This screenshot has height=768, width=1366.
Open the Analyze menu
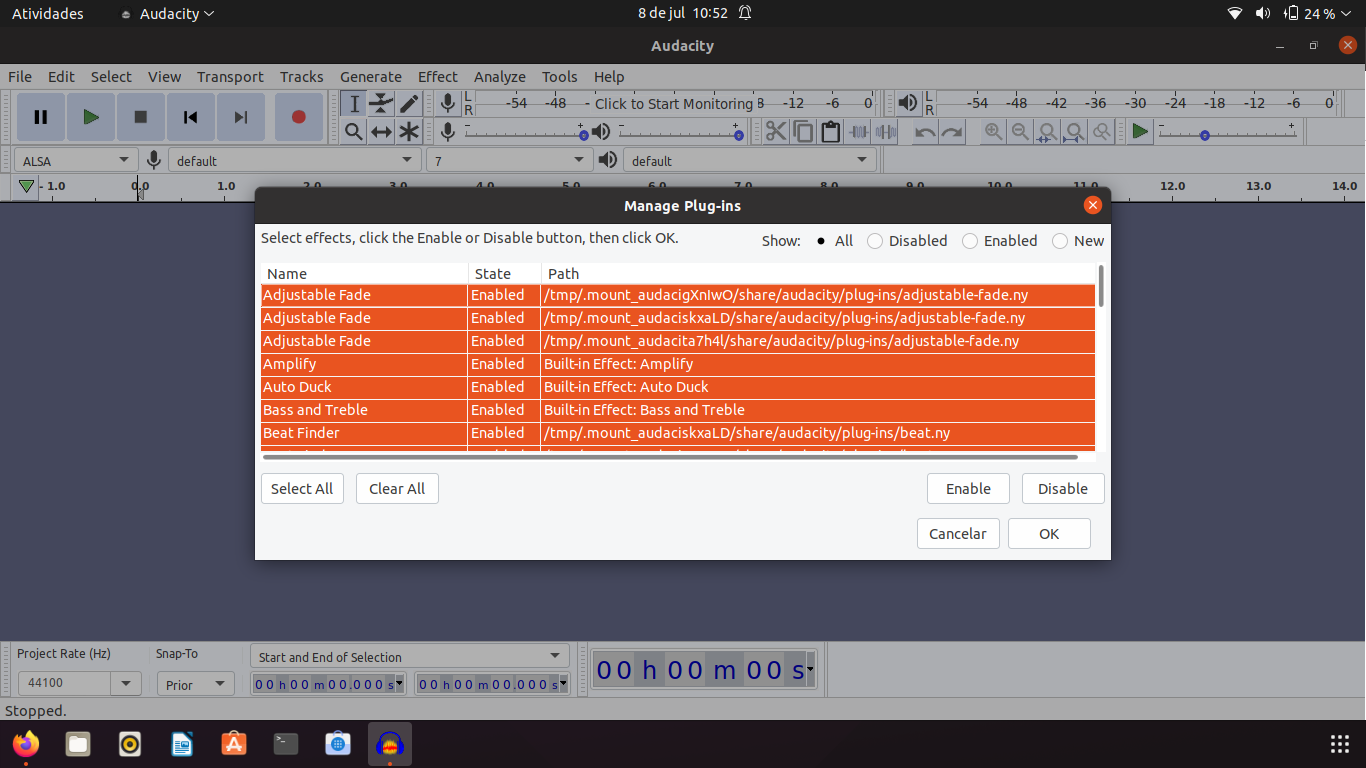500,77
